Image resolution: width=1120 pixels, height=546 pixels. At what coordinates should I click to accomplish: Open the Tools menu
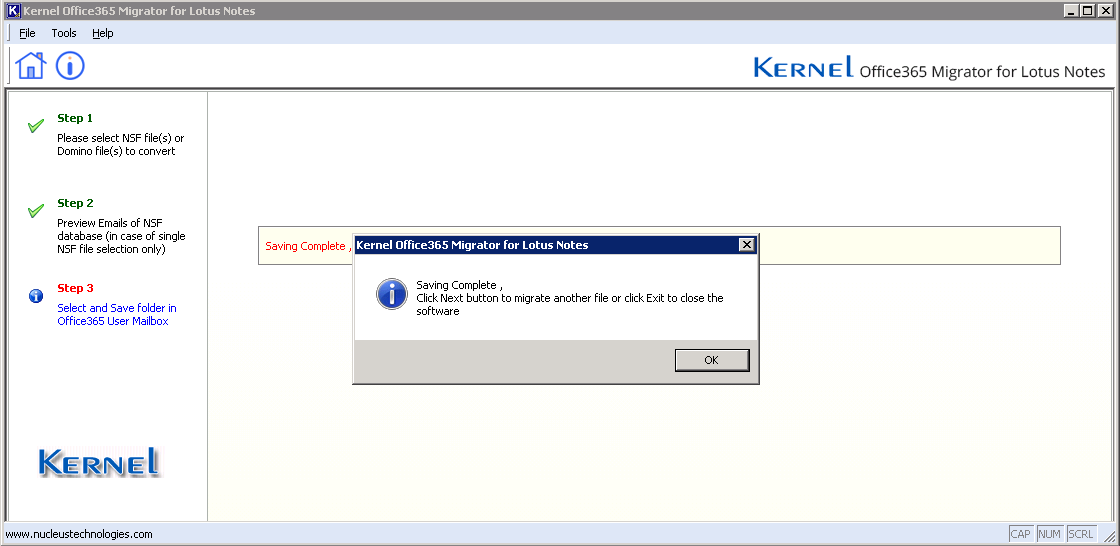click(64, 33)
